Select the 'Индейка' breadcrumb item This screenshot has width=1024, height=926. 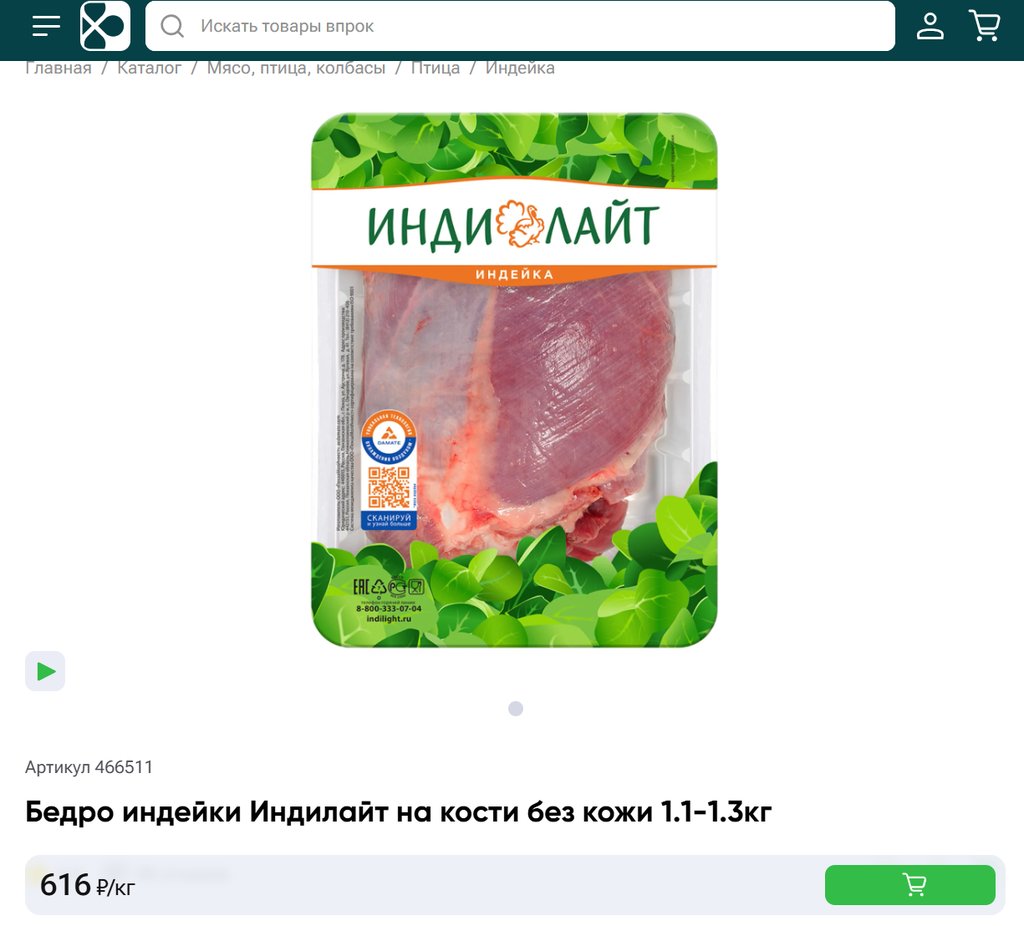coord(520,68)
